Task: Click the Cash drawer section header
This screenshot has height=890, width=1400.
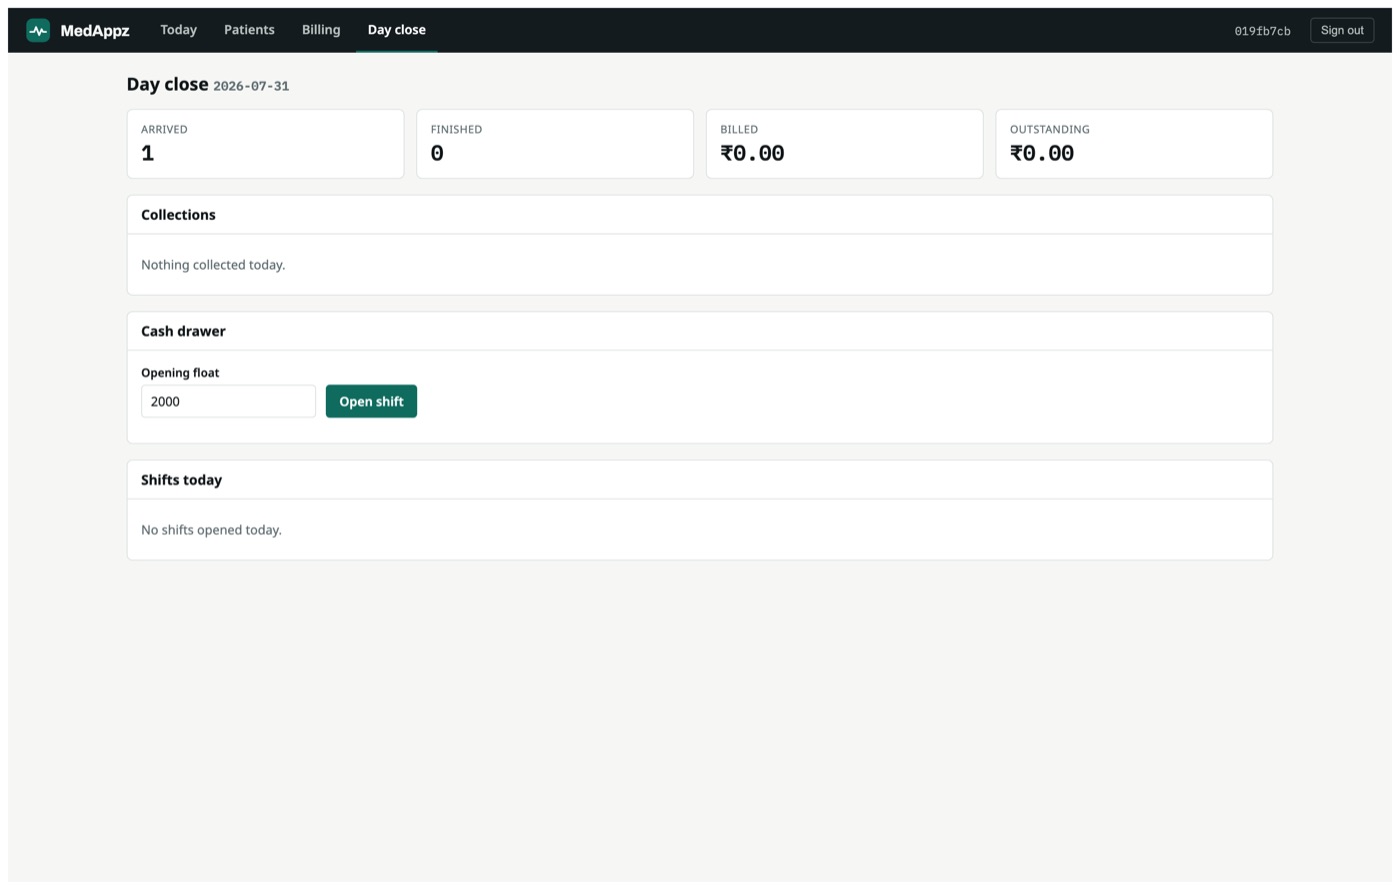Action: click(x=700, y=331)
